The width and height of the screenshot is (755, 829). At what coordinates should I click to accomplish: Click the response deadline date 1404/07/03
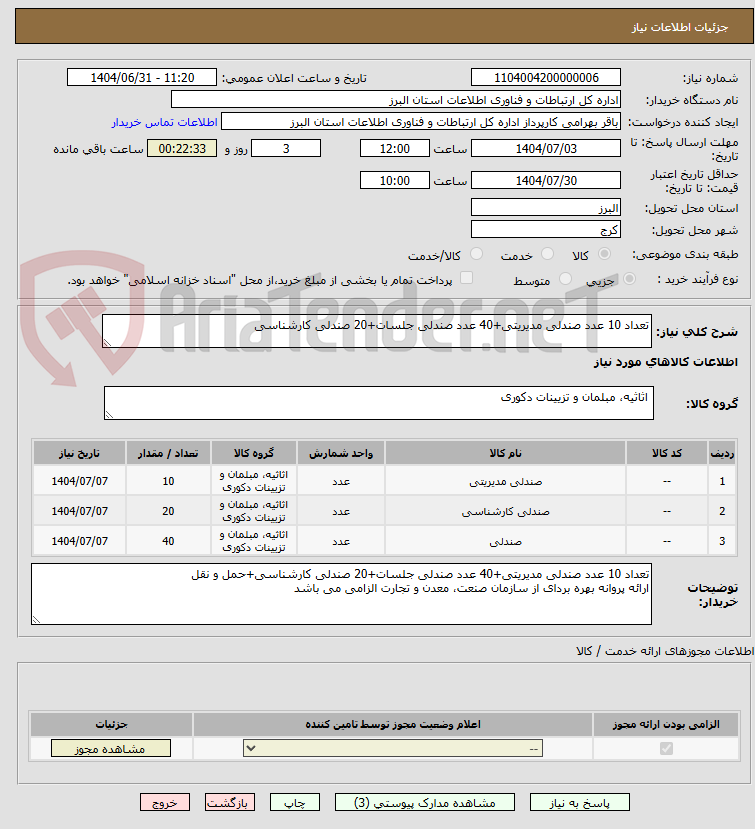click(x=546, y=149)
